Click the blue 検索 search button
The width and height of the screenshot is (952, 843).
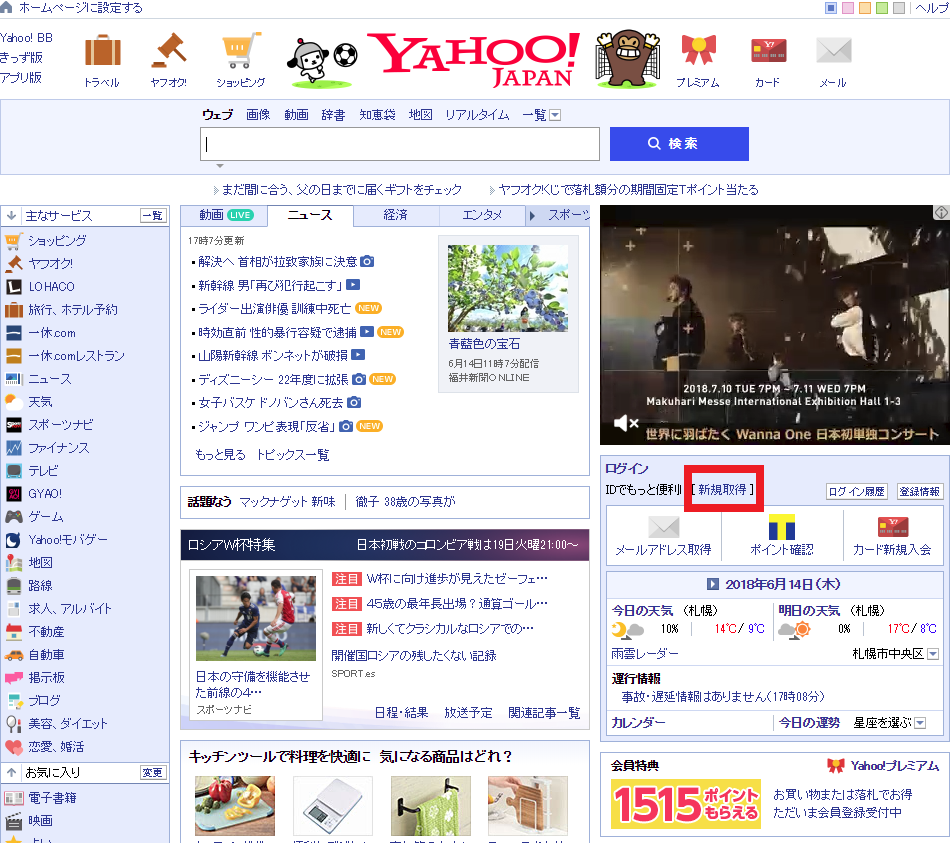point(679,144)
